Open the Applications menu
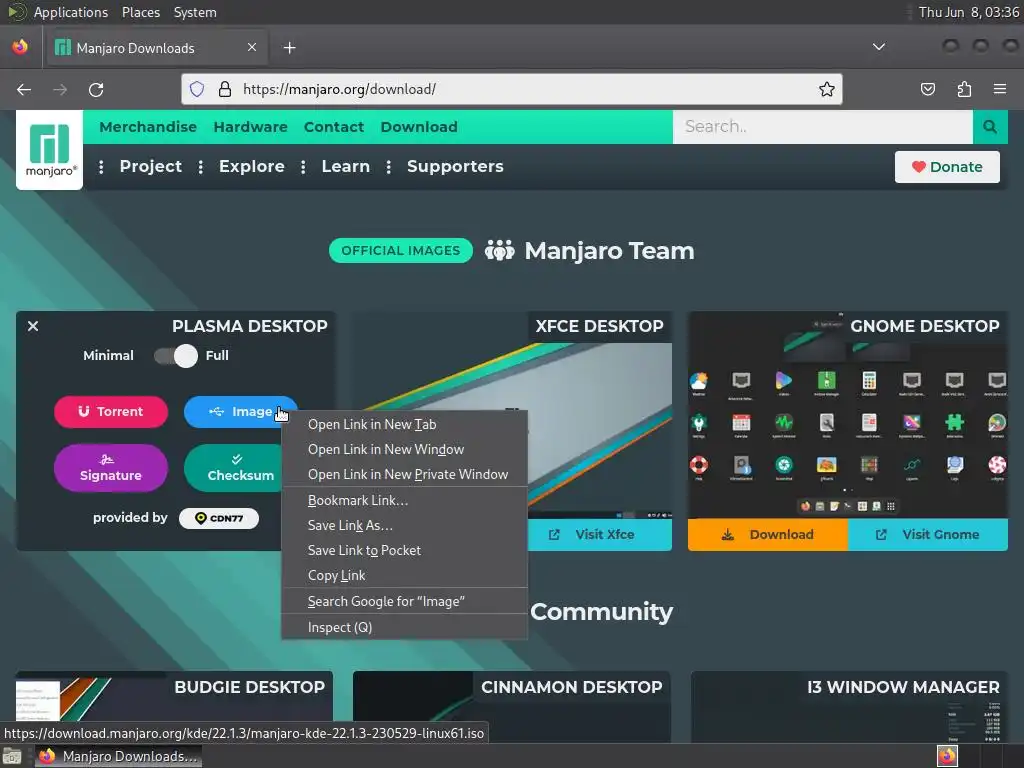The height and width of the screenshot is (768, 1024). click(71, 12)
